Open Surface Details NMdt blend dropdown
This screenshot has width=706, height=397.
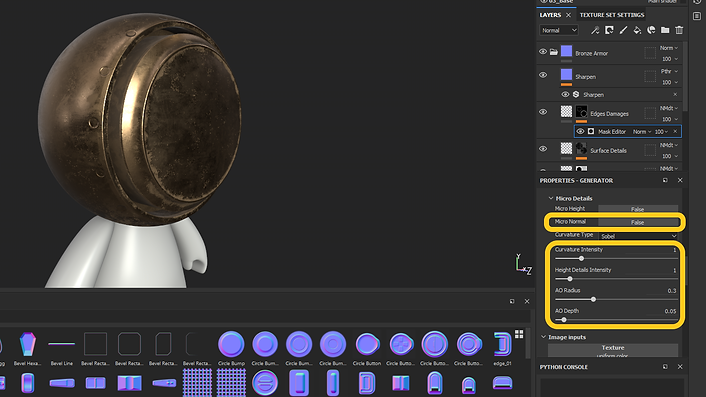pos(669,145)
